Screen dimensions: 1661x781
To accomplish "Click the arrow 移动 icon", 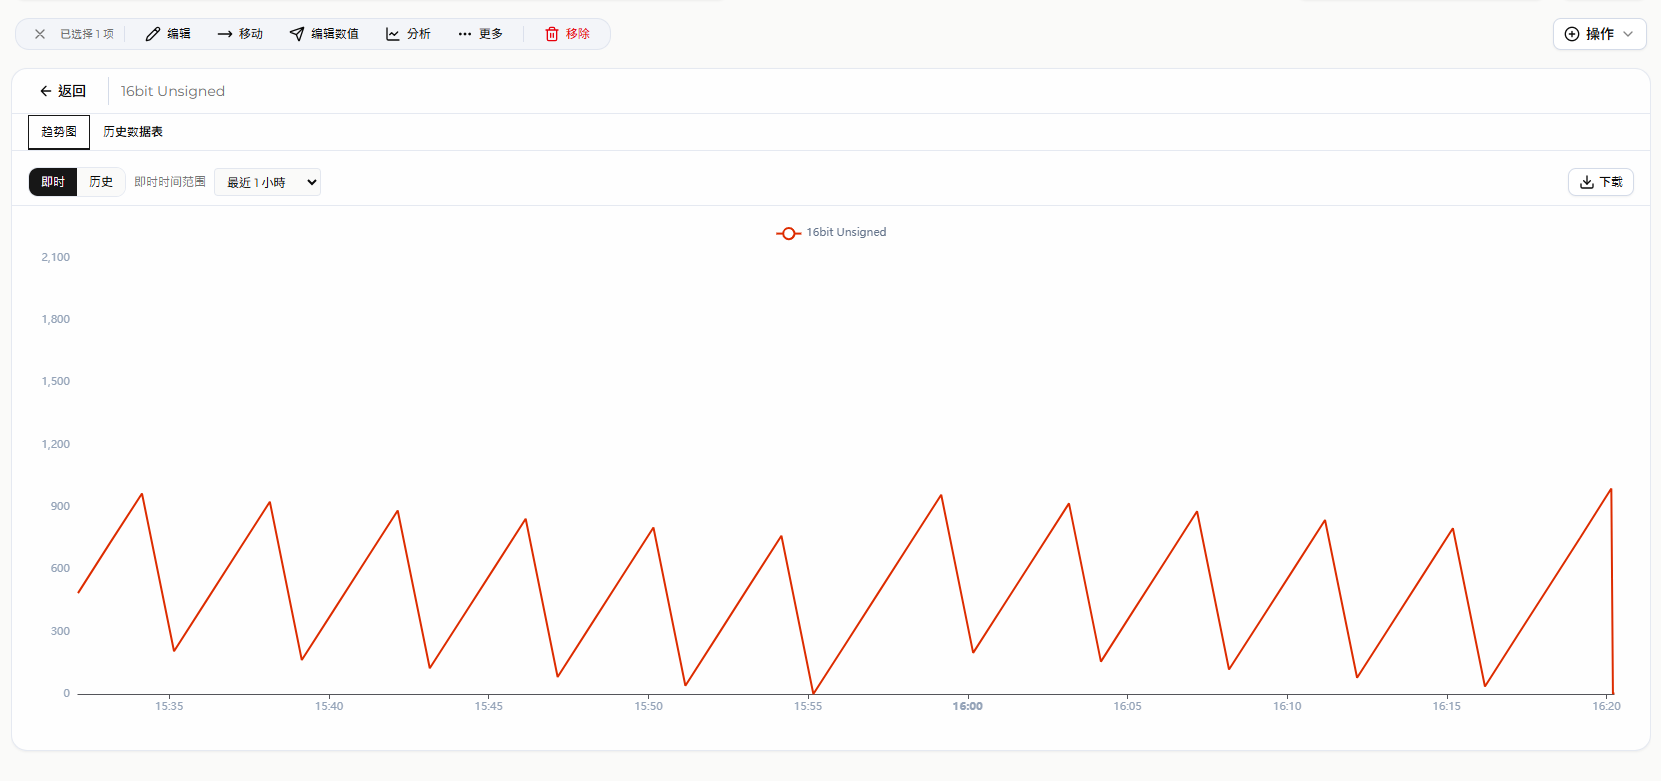I will click(x=225, y=34).
